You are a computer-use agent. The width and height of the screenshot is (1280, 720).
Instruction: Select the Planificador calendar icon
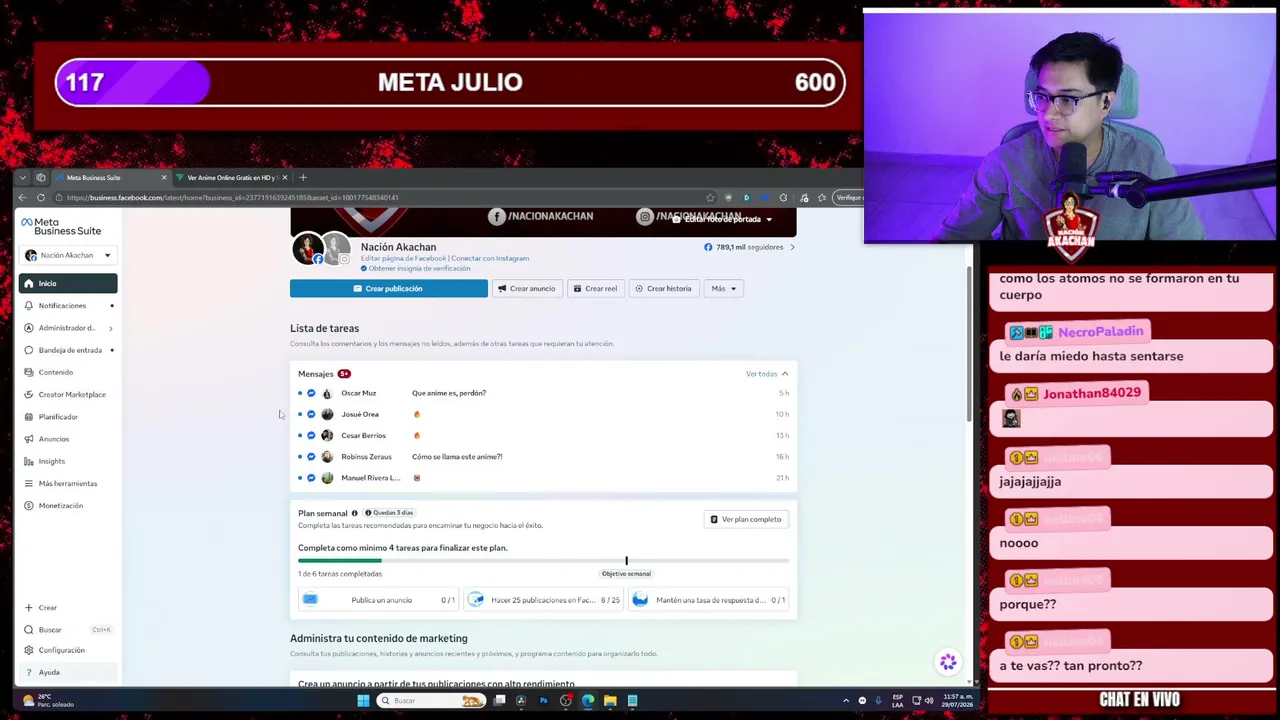[29, 417]
